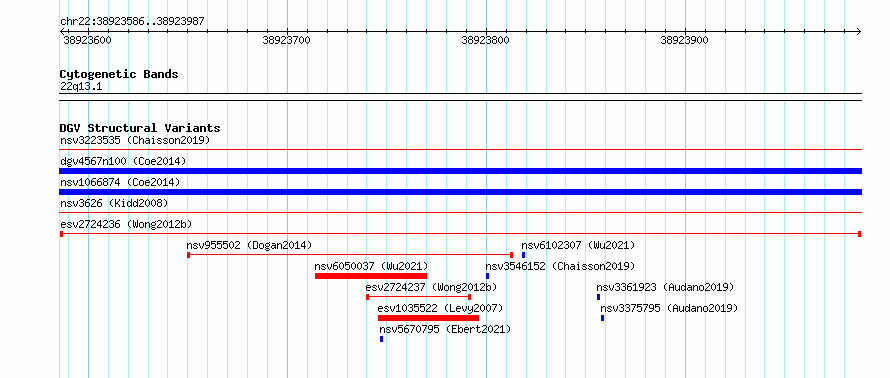Image resolution: width=890 pixels, height=378 pixels.
Task: Click the nsv3626 (Kidd2008) label
Action: (x=114, y=203)
